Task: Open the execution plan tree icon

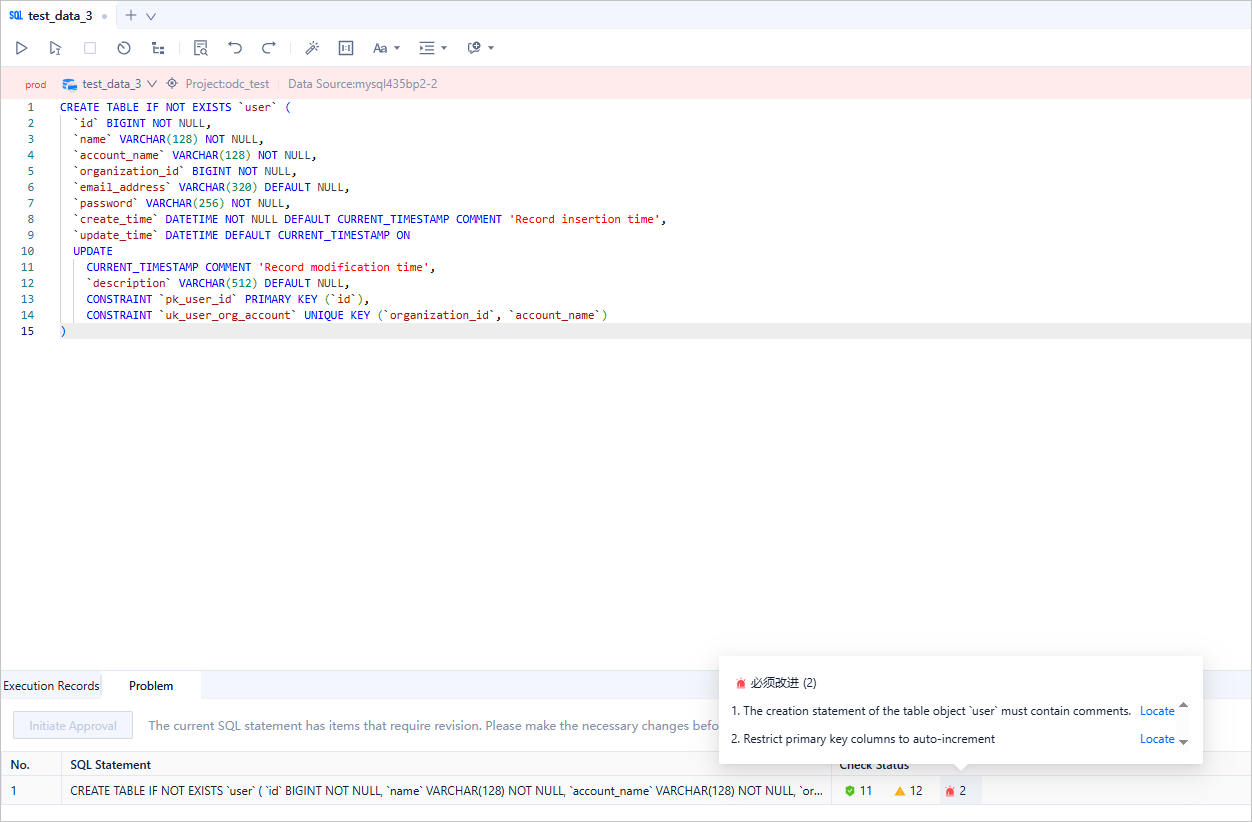Action: tap(158, 48)
